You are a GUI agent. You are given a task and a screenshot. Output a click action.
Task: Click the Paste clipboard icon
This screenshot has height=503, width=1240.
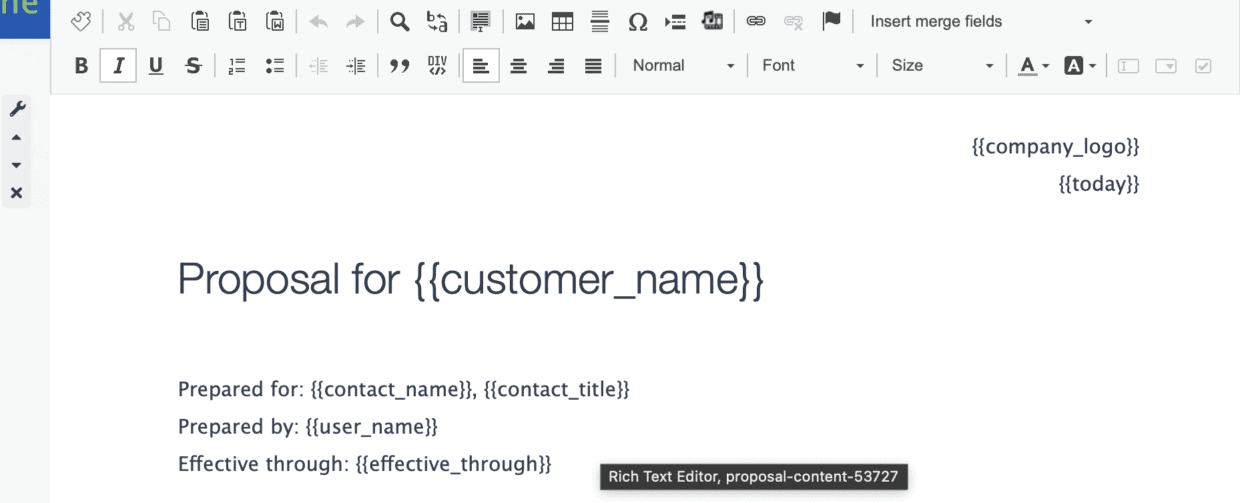pyautogui.click(x=200, y=22)
